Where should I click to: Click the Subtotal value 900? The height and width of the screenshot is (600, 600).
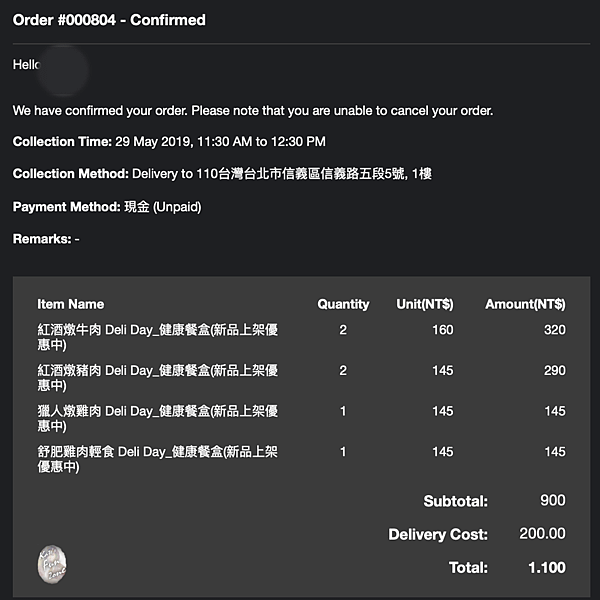(553, 500)
